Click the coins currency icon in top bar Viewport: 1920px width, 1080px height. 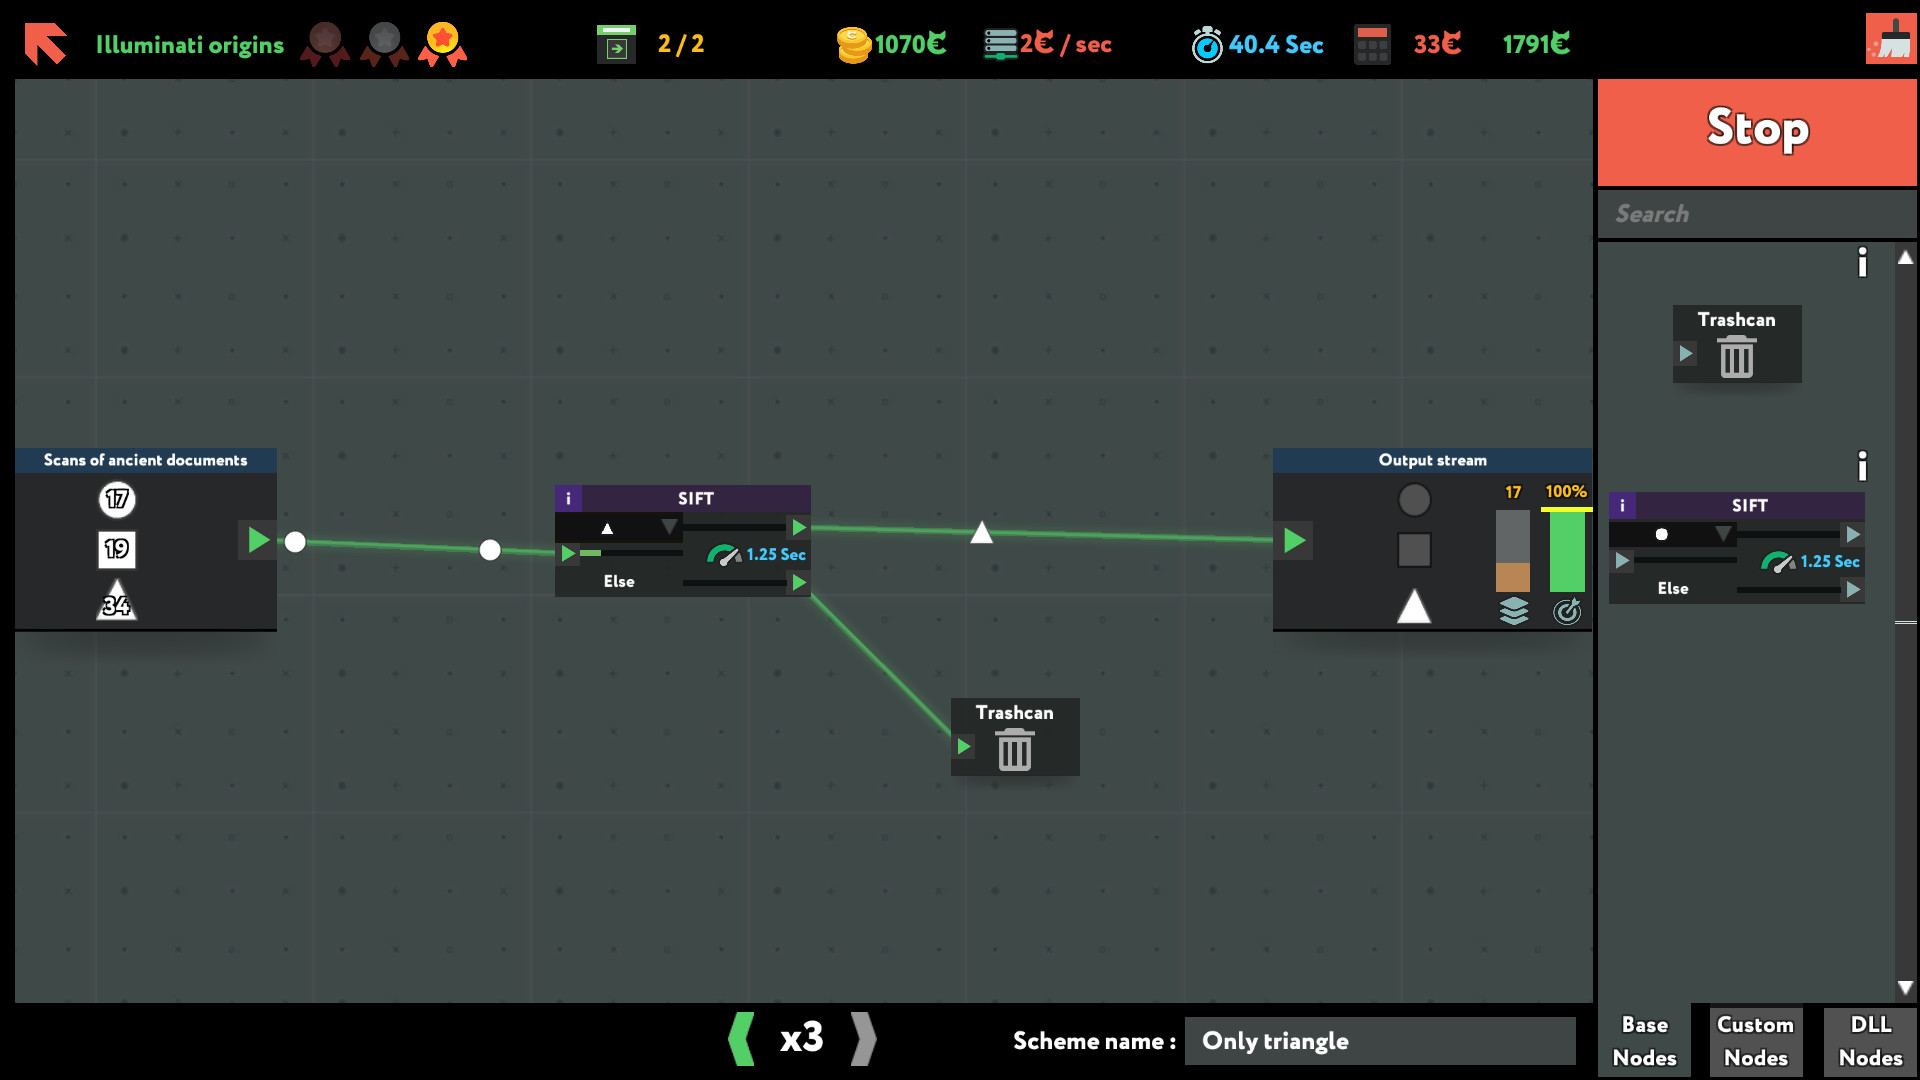click(x=853, y=44)
